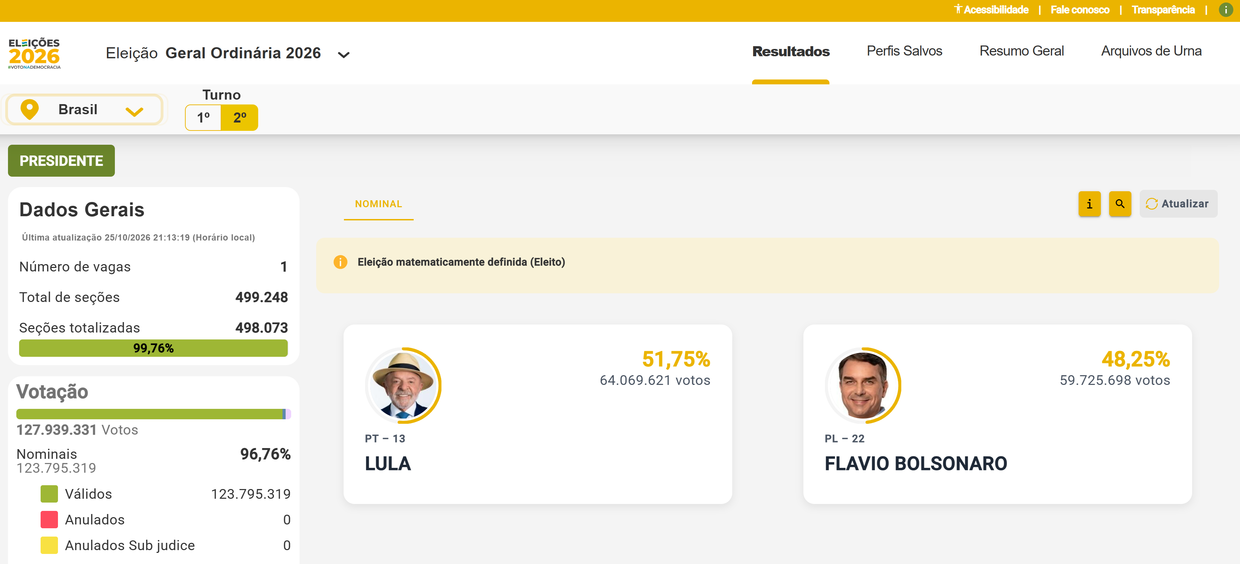Open the search magnifier icon button
This screenshot has width=1240, height=564.
tap(1120, 204)
